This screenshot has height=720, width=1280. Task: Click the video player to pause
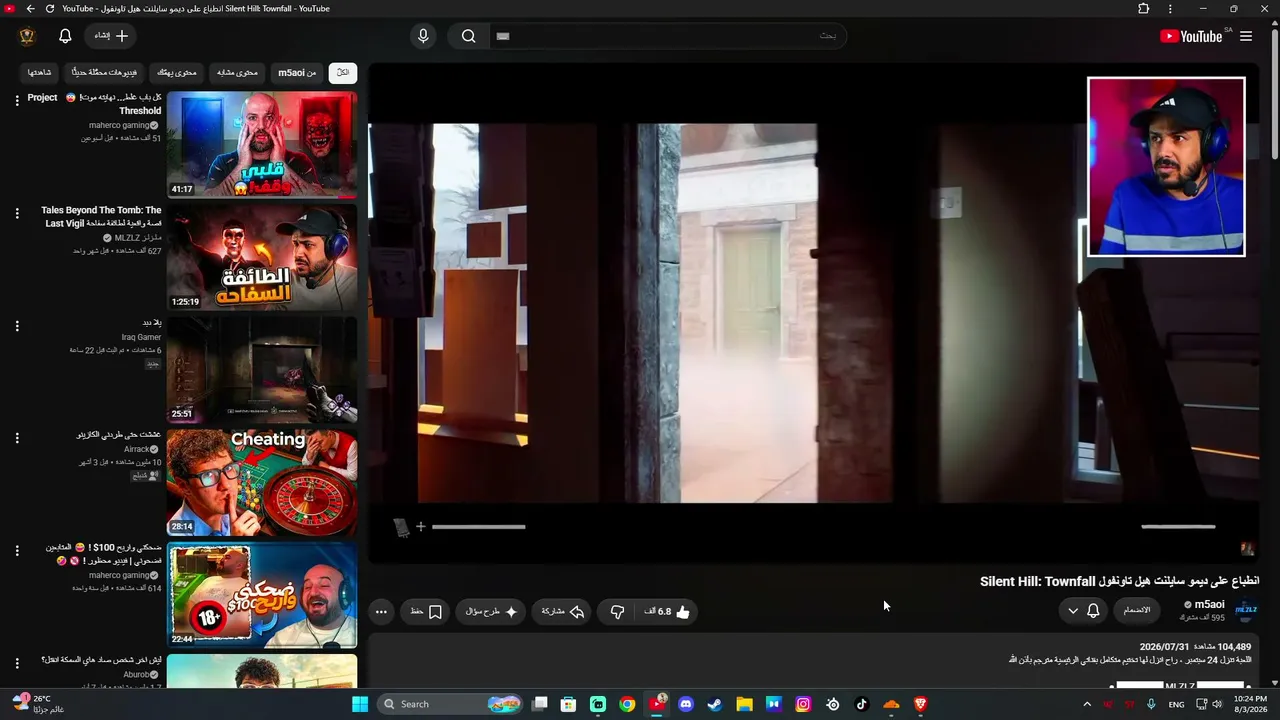pyautogui.click(x=813, y=313)
